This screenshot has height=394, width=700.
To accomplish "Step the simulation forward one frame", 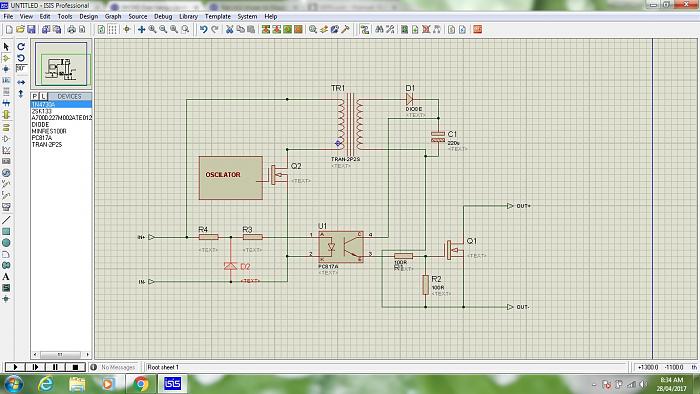I will coord(35,367).
